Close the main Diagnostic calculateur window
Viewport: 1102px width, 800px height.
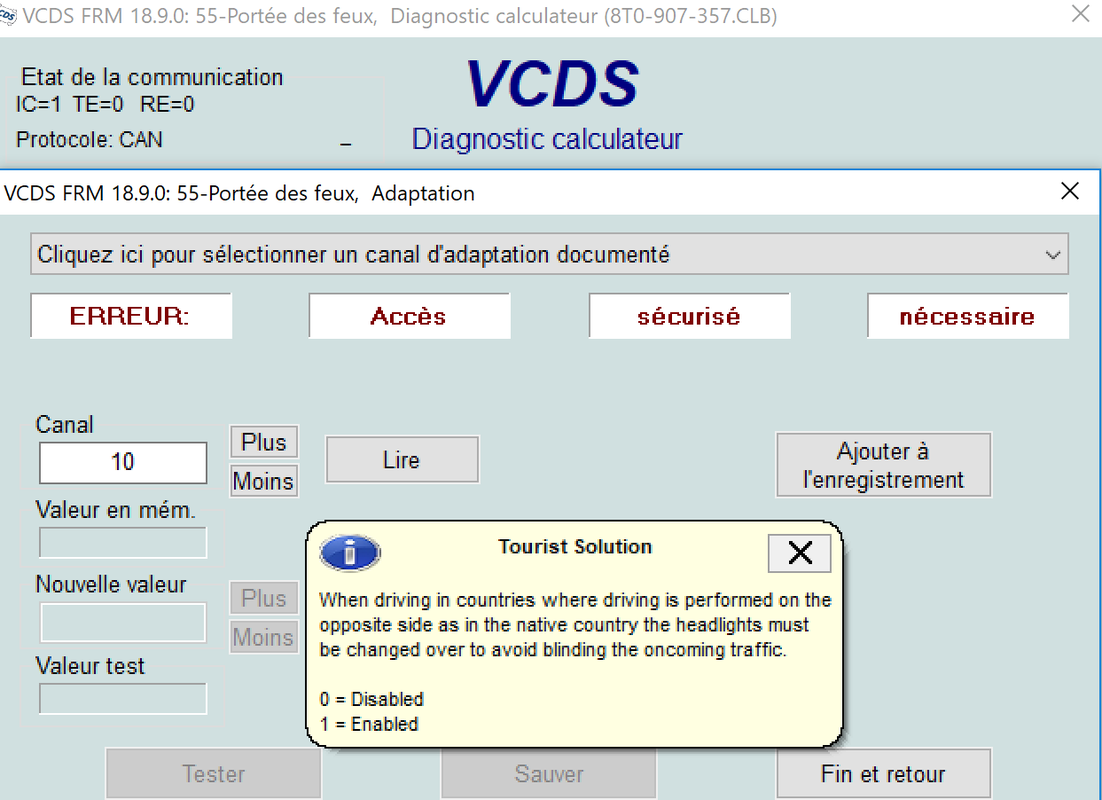pos(1080,14)
